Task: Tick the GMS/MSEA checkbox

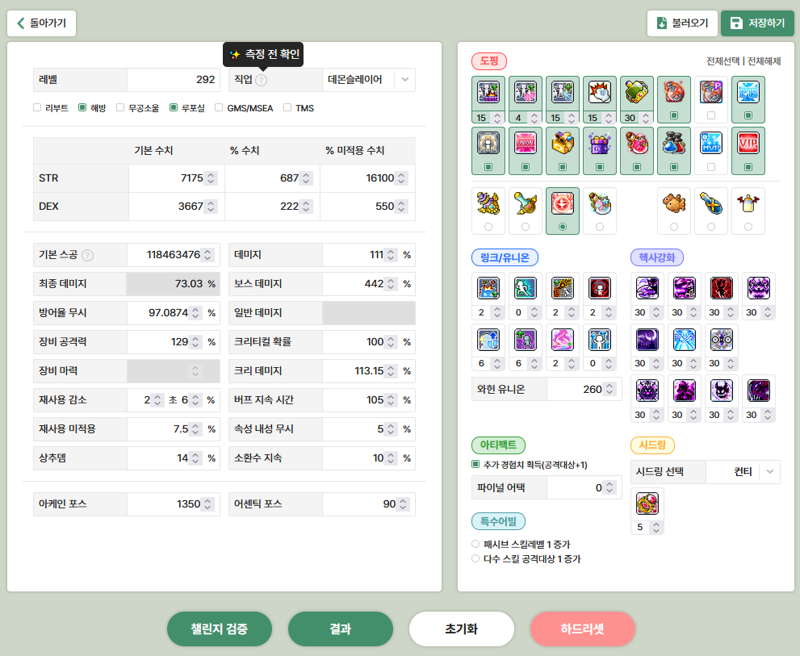Action: [x=219, y=108]
